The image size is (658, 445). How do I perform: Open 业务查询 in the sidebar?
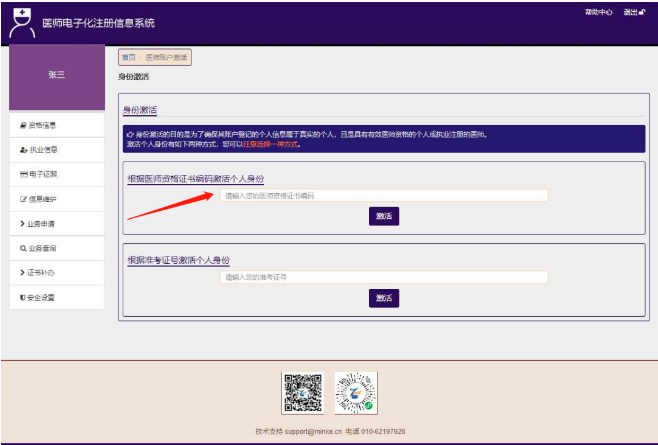[40, 248]
